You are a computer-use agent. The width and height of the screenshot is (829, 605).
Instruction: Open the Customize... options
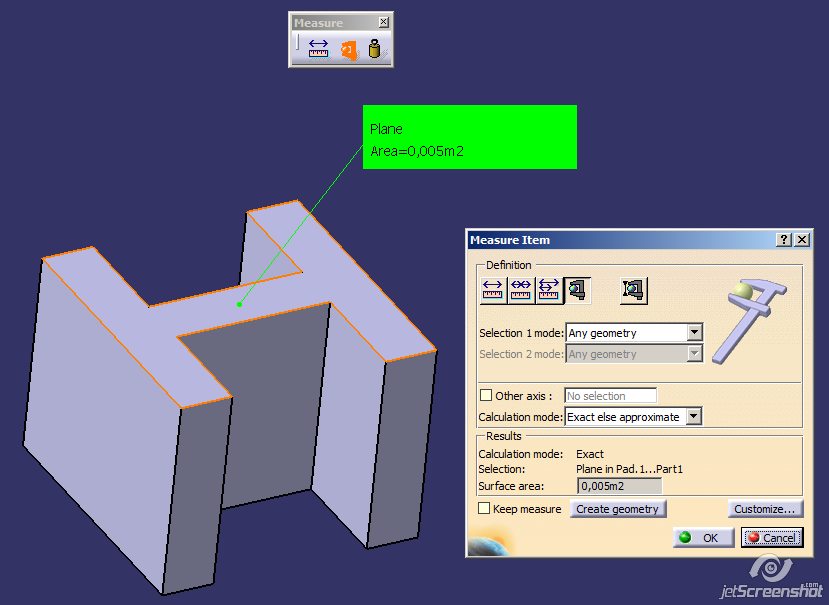pyautogui.click(x=765, y=509)
